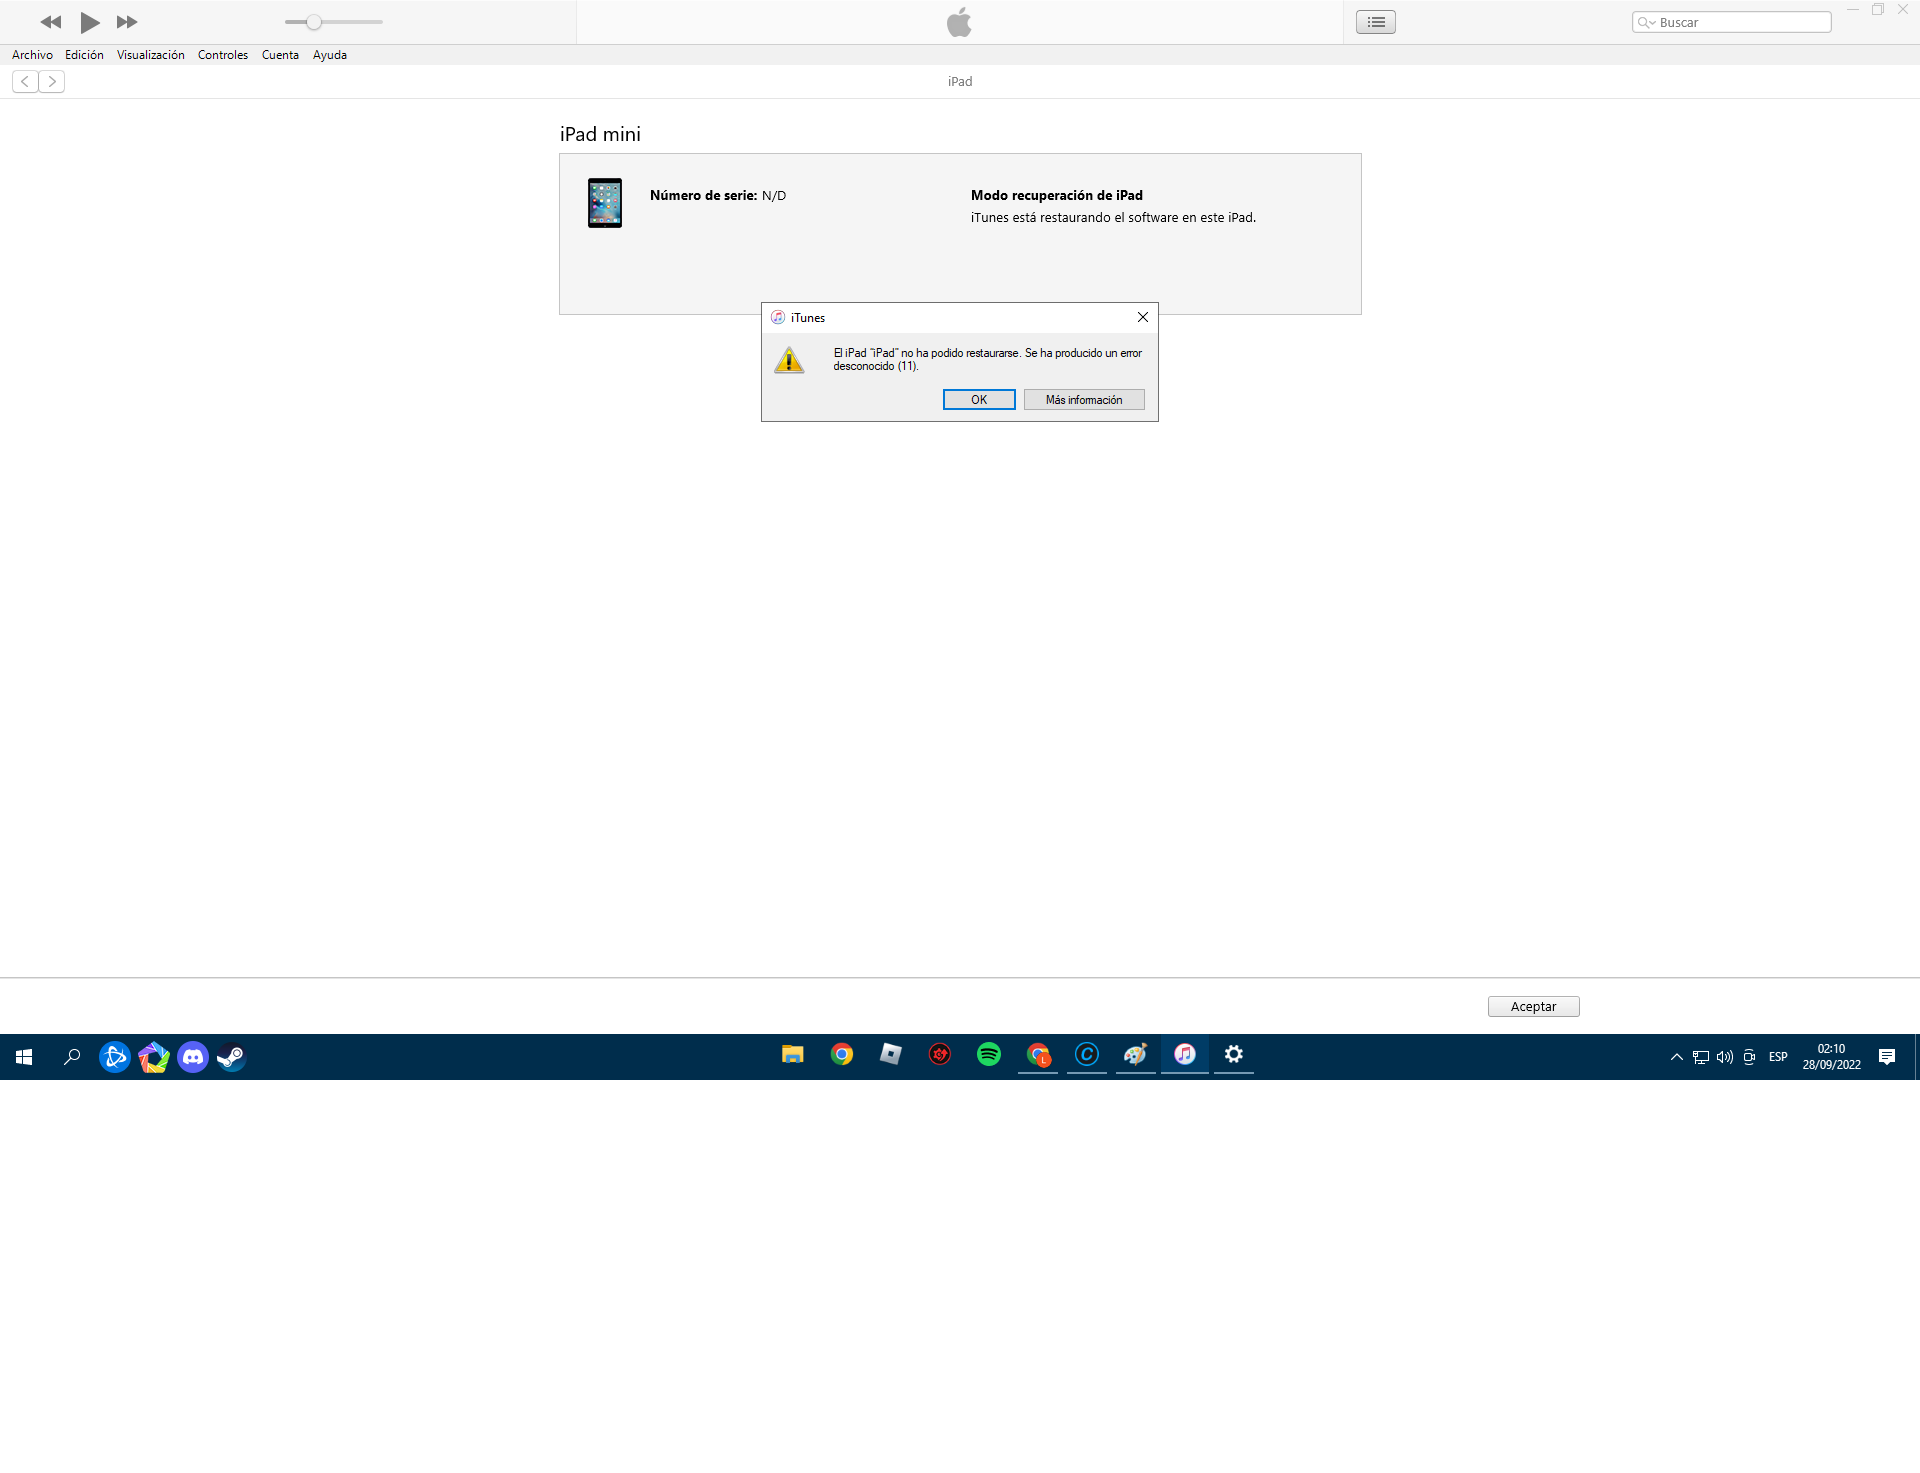1920x1473 pixels.
Task: Click the Aceptar button
Action: coord(1532,1007)
